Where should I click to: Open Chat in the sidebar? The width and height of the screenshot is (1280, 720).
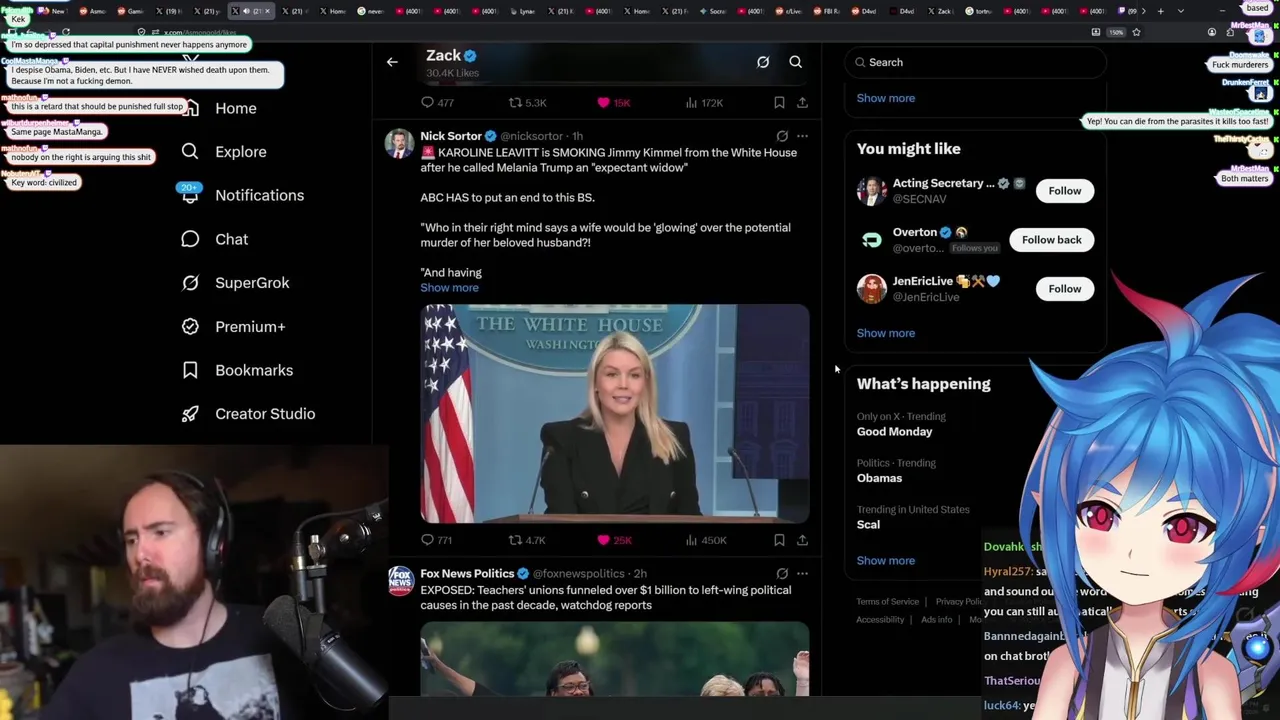click(x=231, y=239)
